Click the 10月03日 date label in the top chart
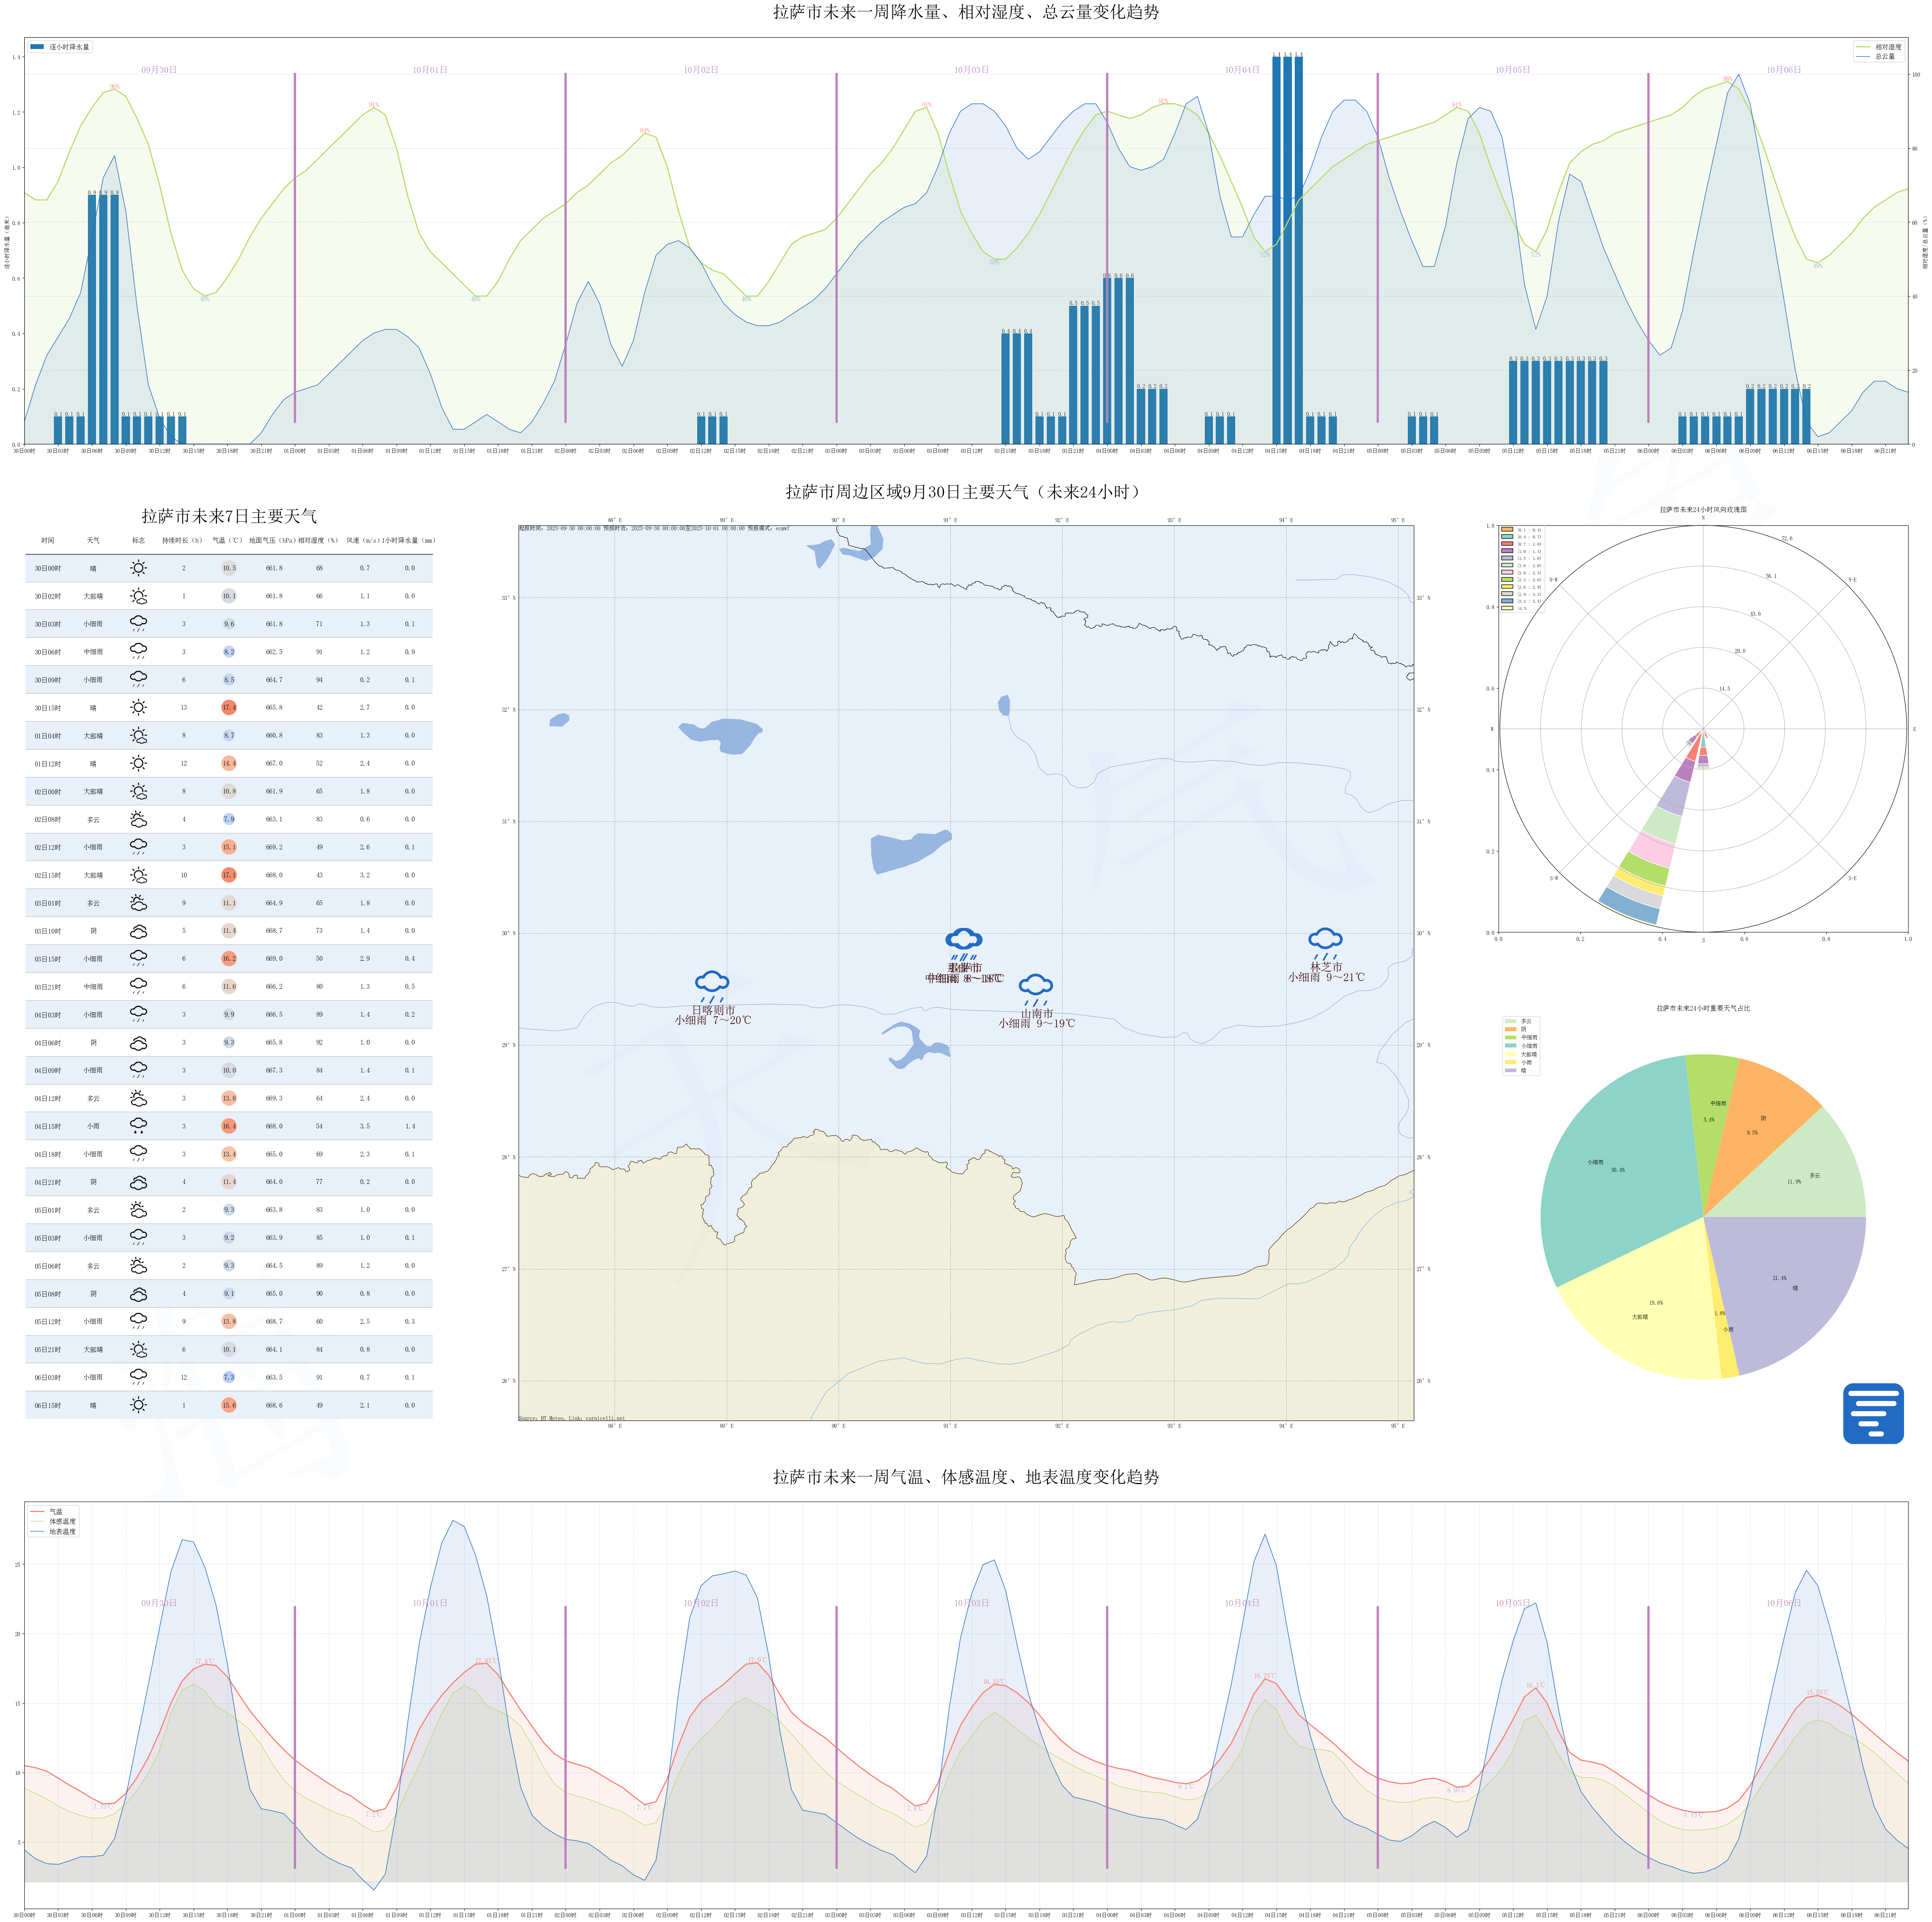 tap(971, 70)
